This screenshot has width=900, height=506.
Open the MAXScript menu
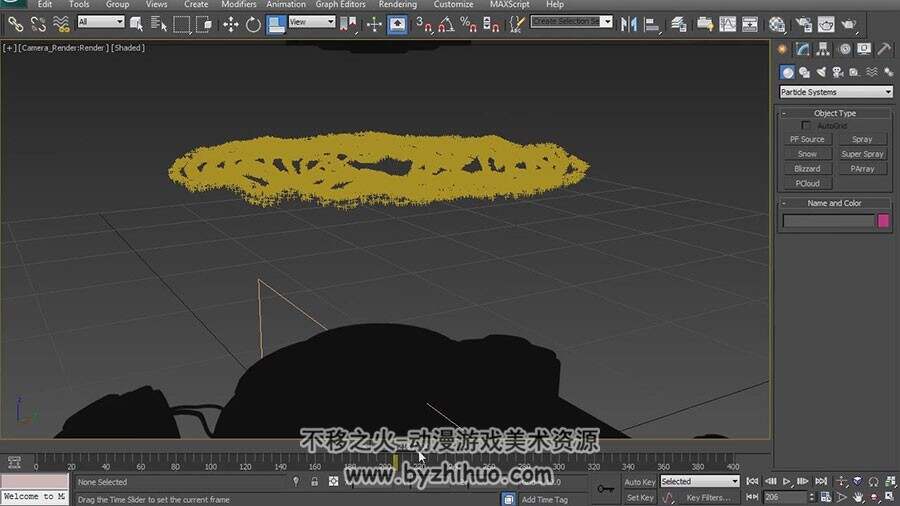[x=510, y=4]
